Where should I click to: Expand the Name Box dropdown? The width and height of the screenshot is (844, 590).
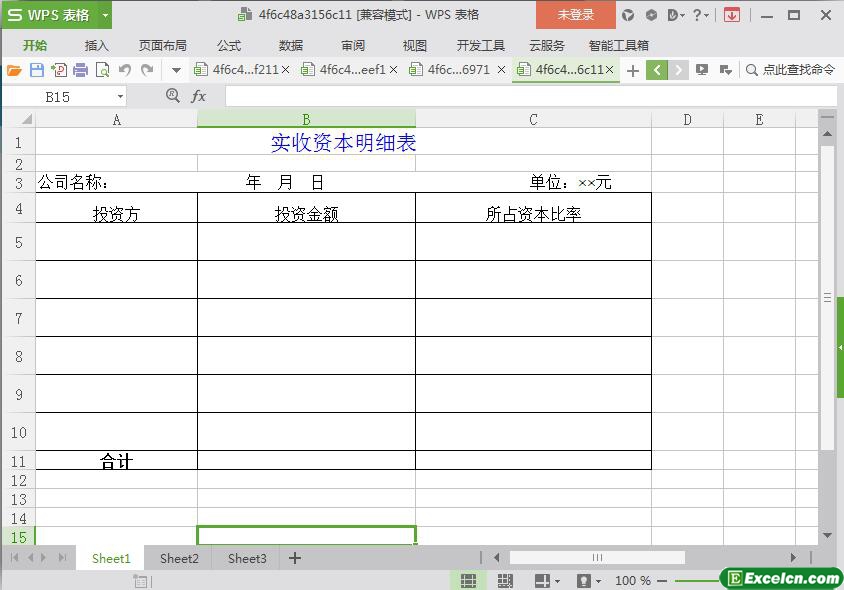point(120,96)
